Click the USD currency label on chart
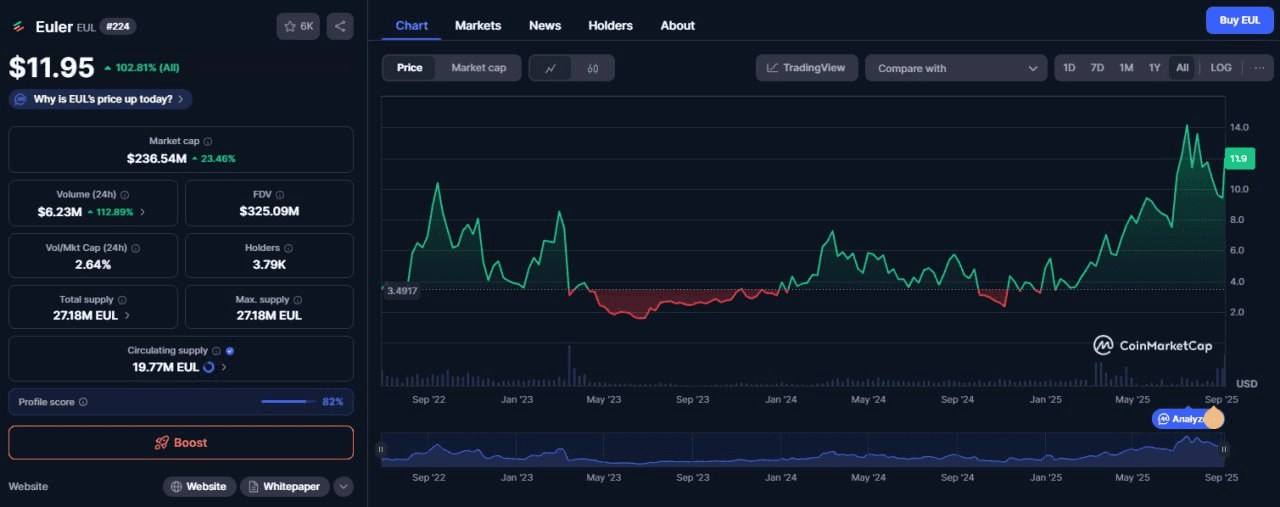 point(1246,384)
